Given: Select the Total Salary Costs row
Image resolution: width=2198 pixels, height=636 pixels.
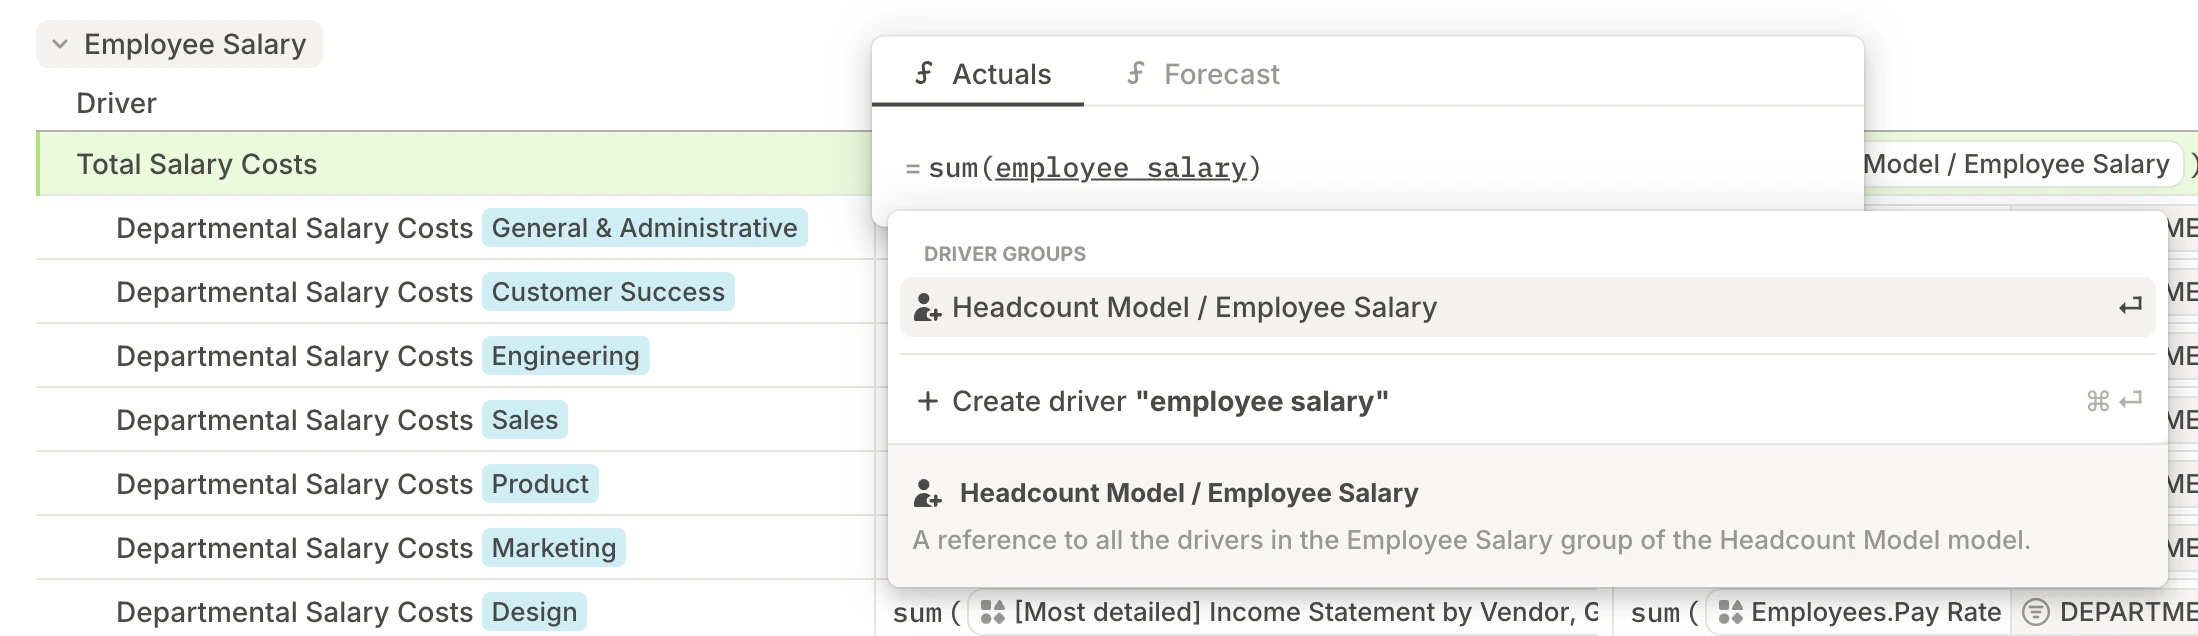Looking at the screenshot, I should (455, 164).
